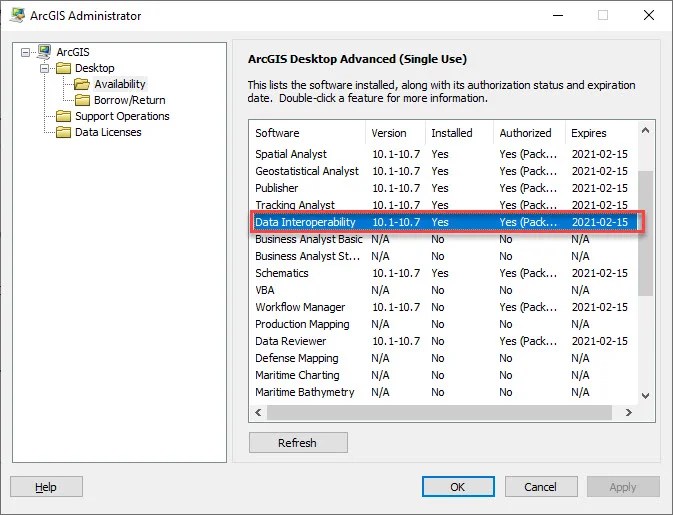
Task: Click Schematics' Authorized value Yes (Pack...
Action: click(x=528, y=273)
